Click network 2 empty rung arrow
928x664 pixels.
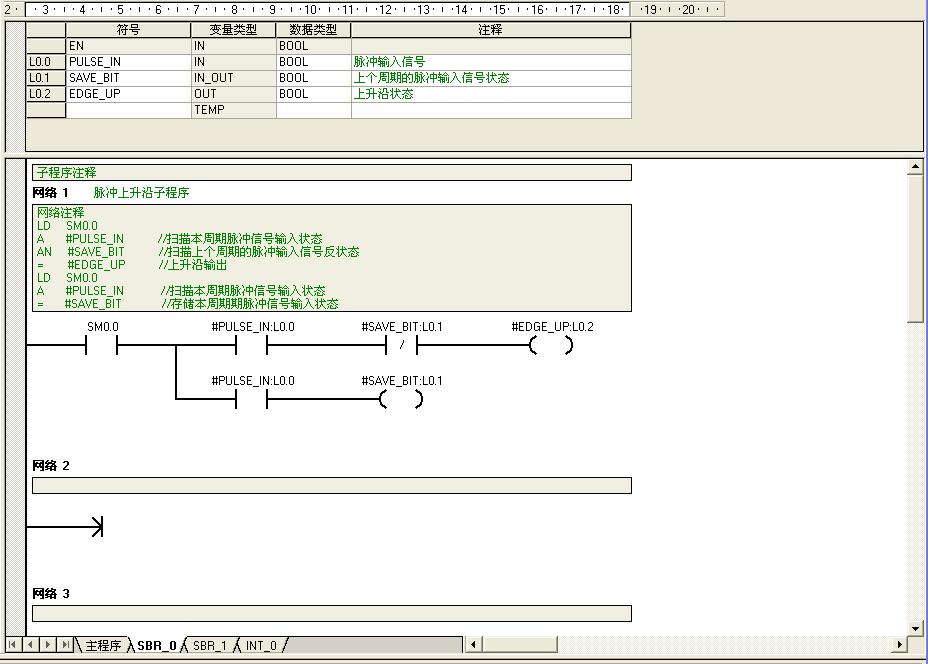pyautogui.click(x=98, y=526)
